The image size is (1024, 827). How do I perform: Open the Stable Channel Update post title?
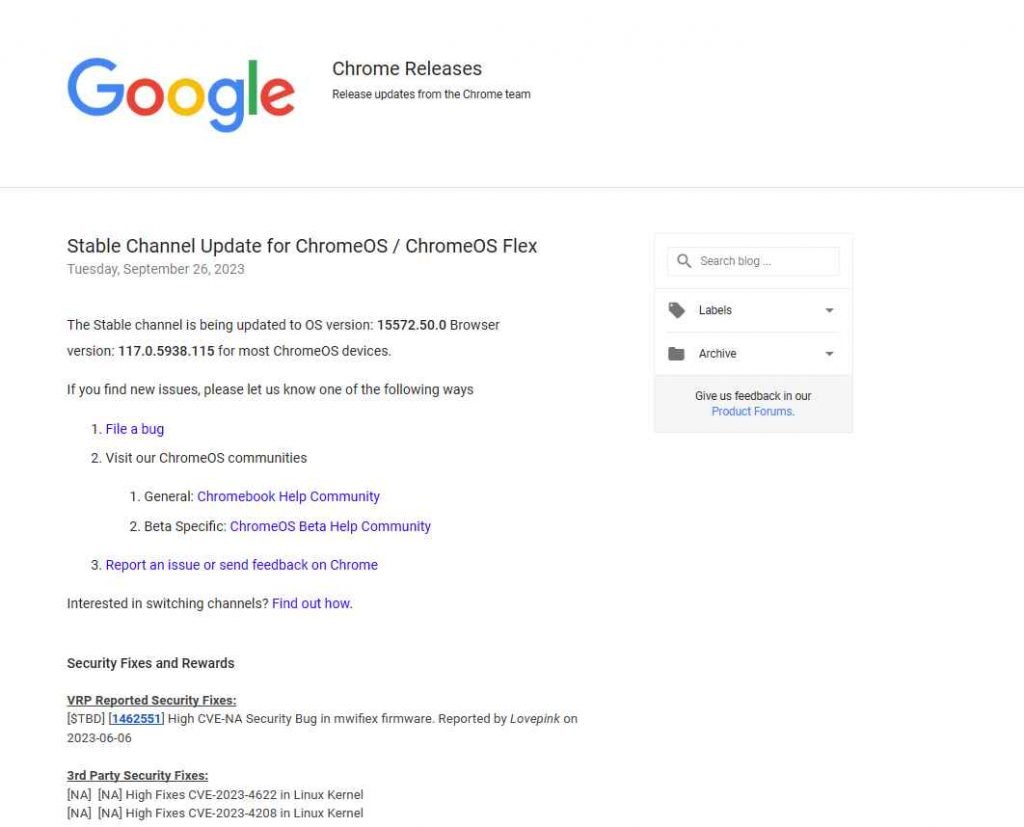point(302,246)
